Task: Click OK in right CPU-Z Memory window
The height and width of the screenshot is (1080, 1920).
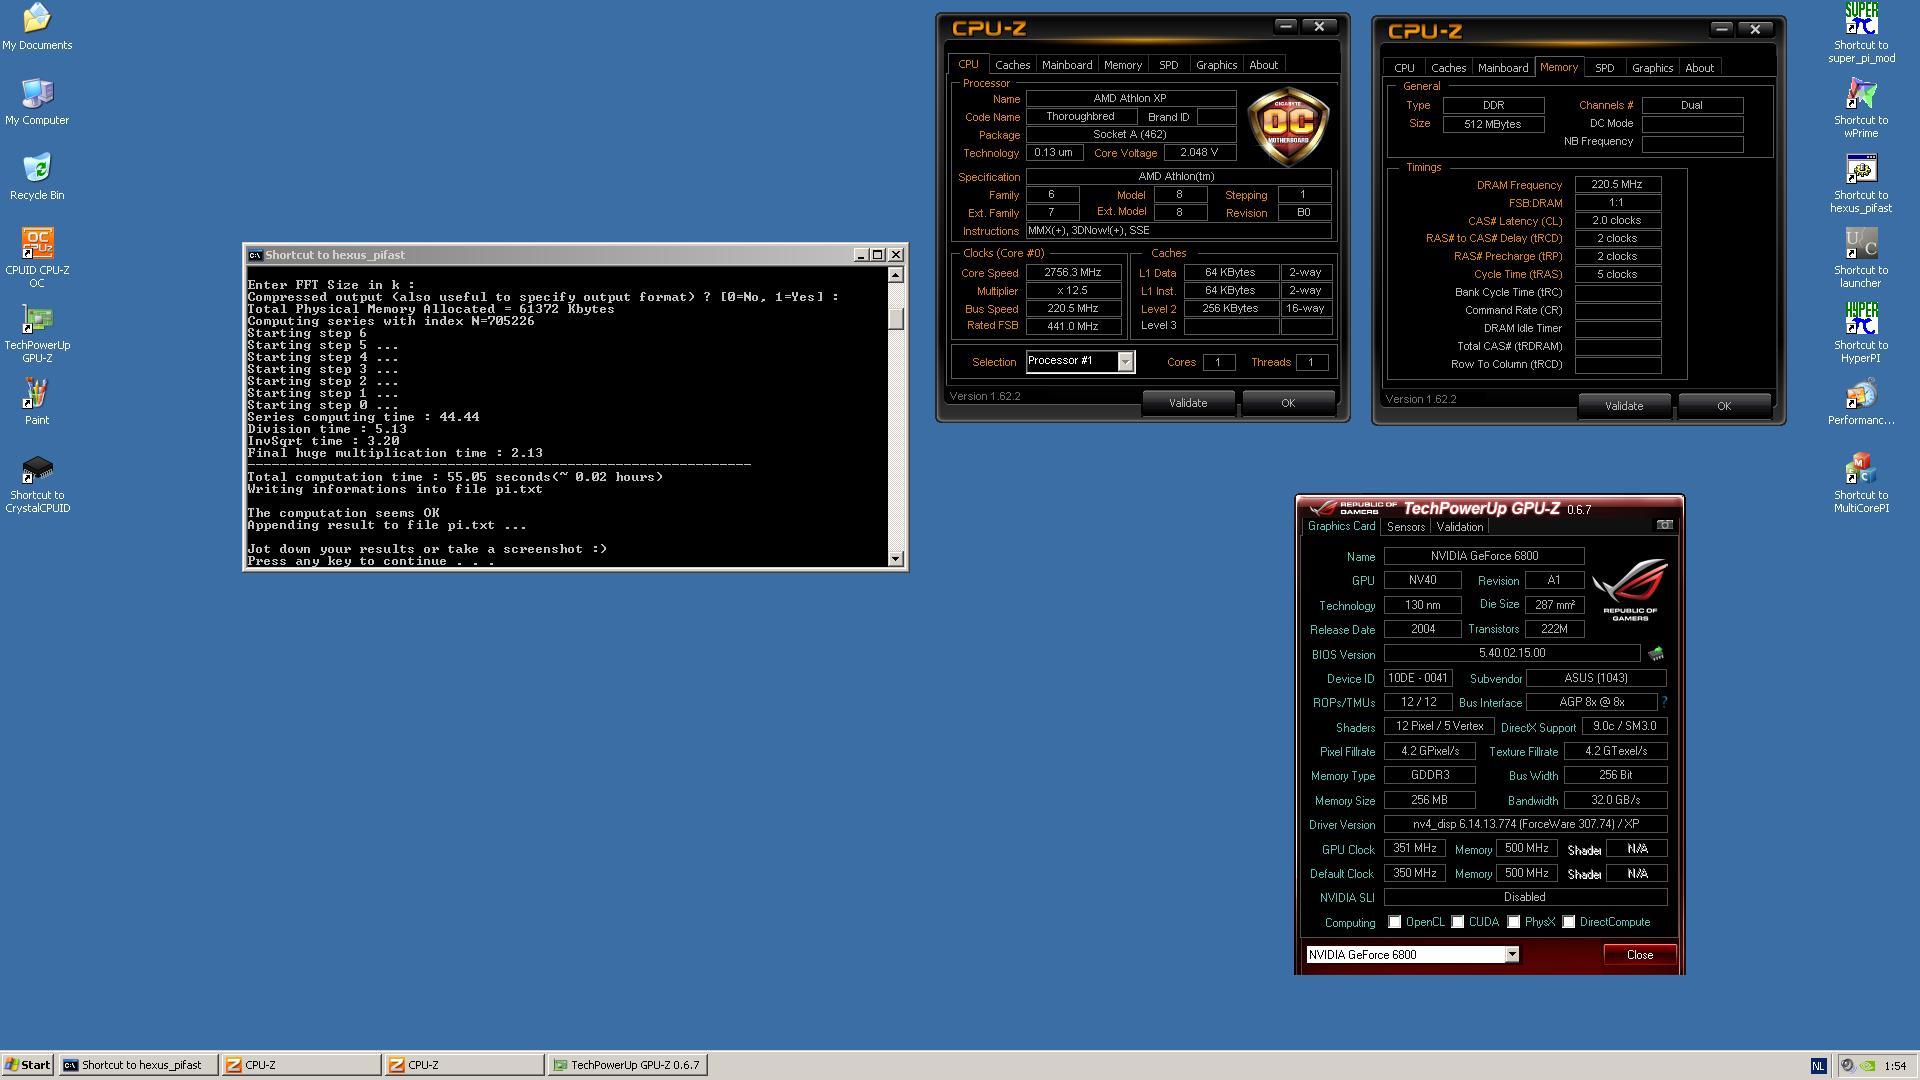Action: point(1723,406)
